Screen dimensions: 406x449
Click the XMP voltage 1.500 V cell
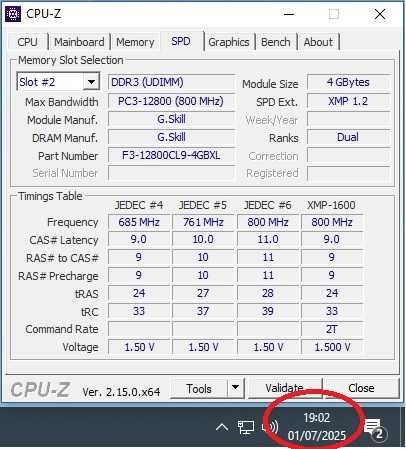point(332,347)
